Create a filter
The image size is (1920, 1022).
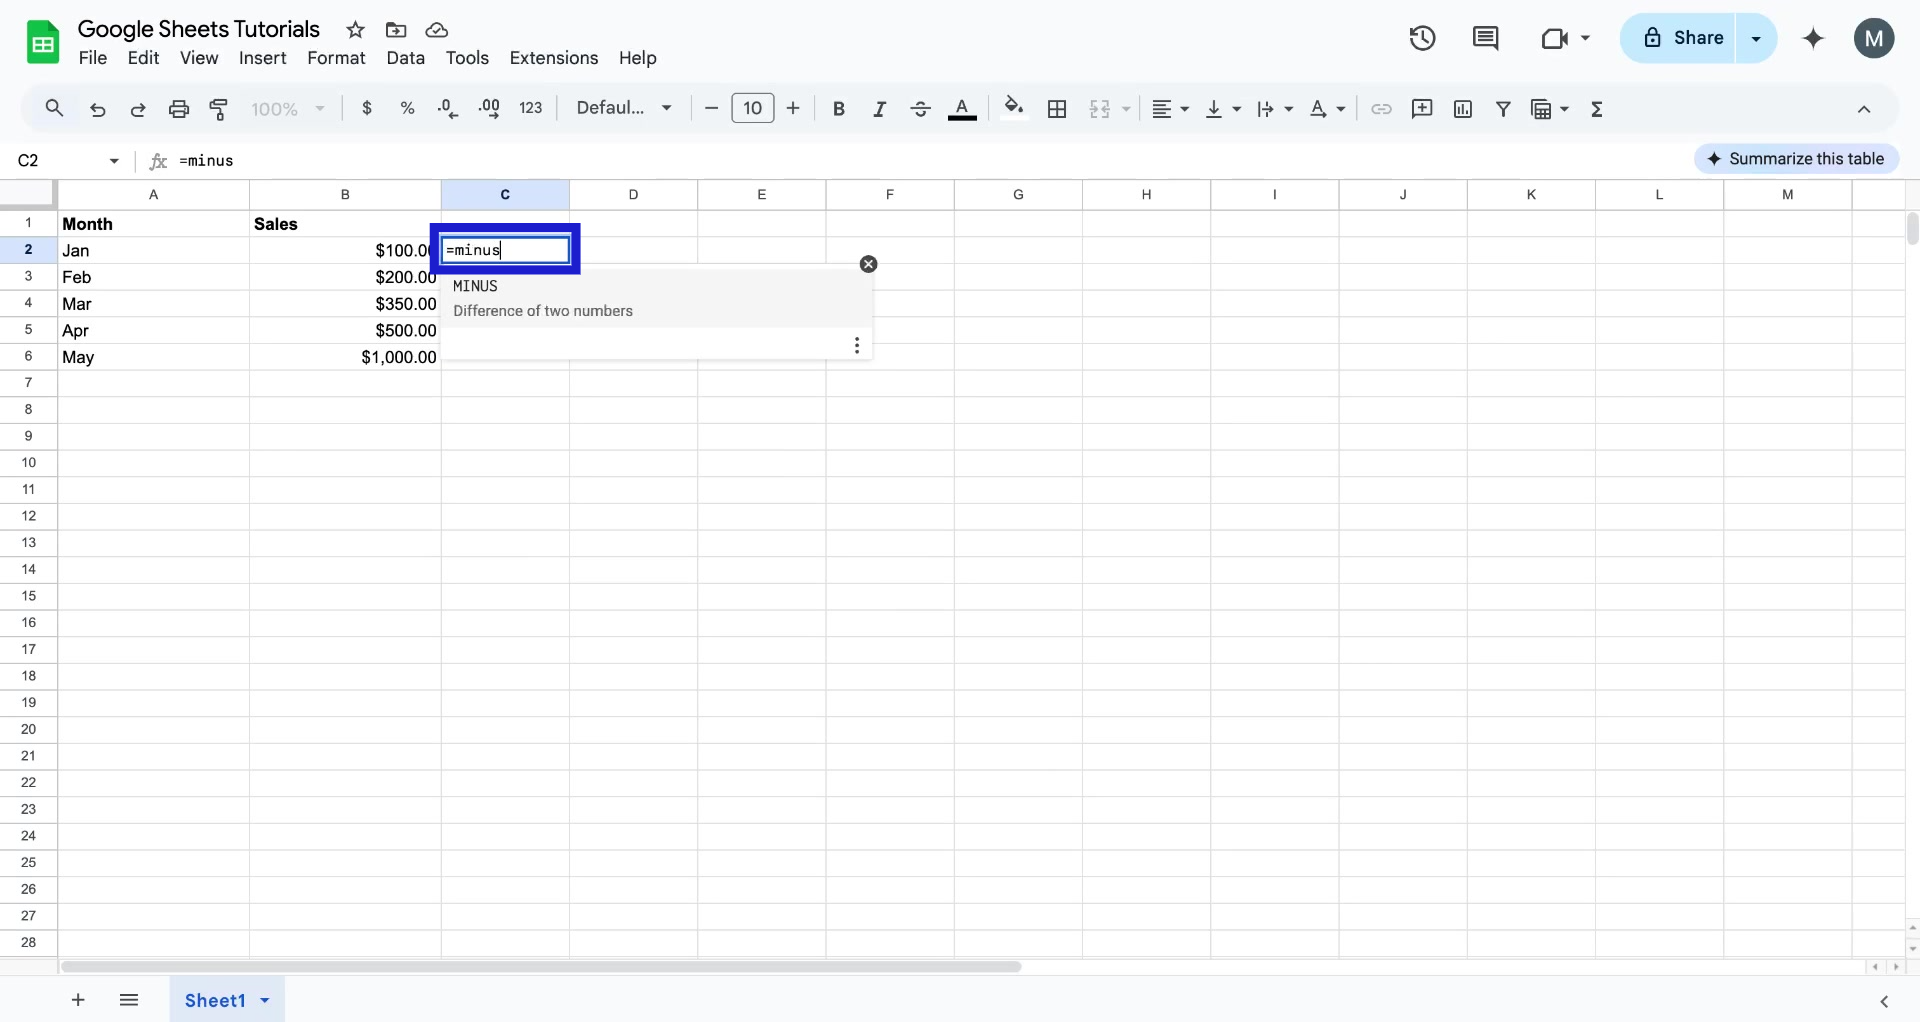(x=1504, y=108)
